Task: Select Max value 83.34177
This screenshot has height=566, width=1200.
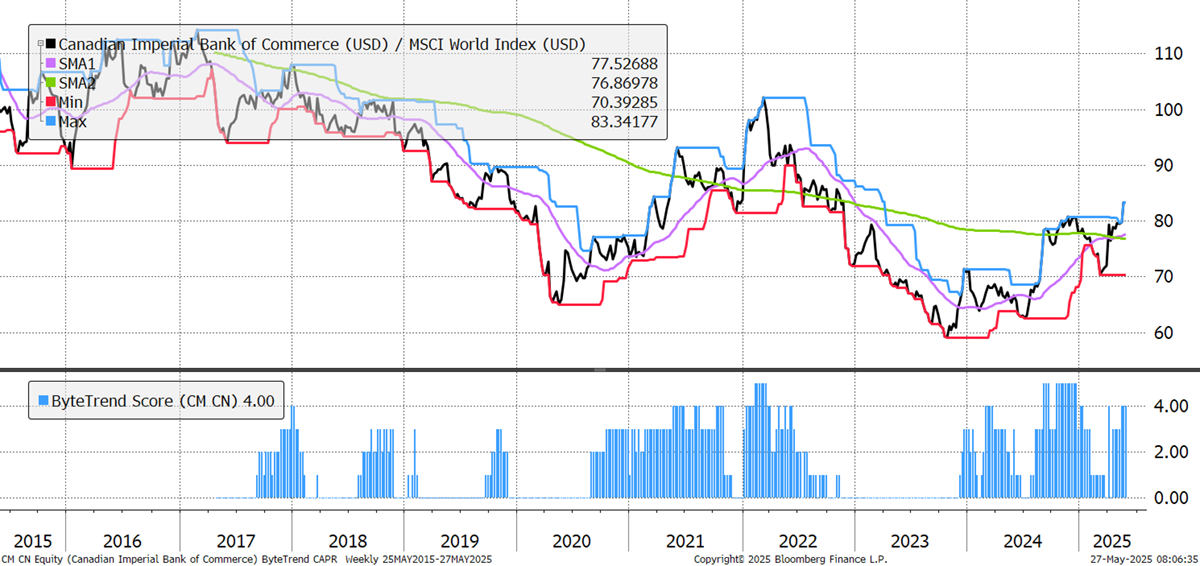Action: (x=625, y=121)
